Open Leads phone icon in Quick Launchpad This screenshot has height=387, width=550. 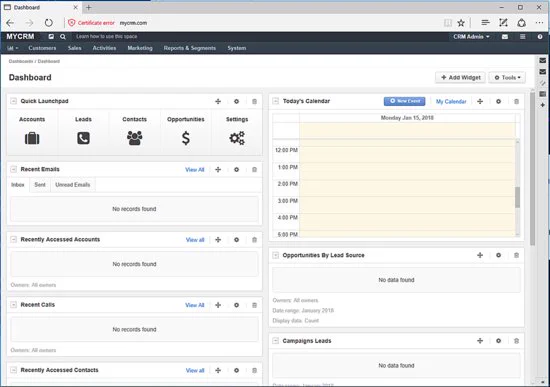click(x=83, y=138)
